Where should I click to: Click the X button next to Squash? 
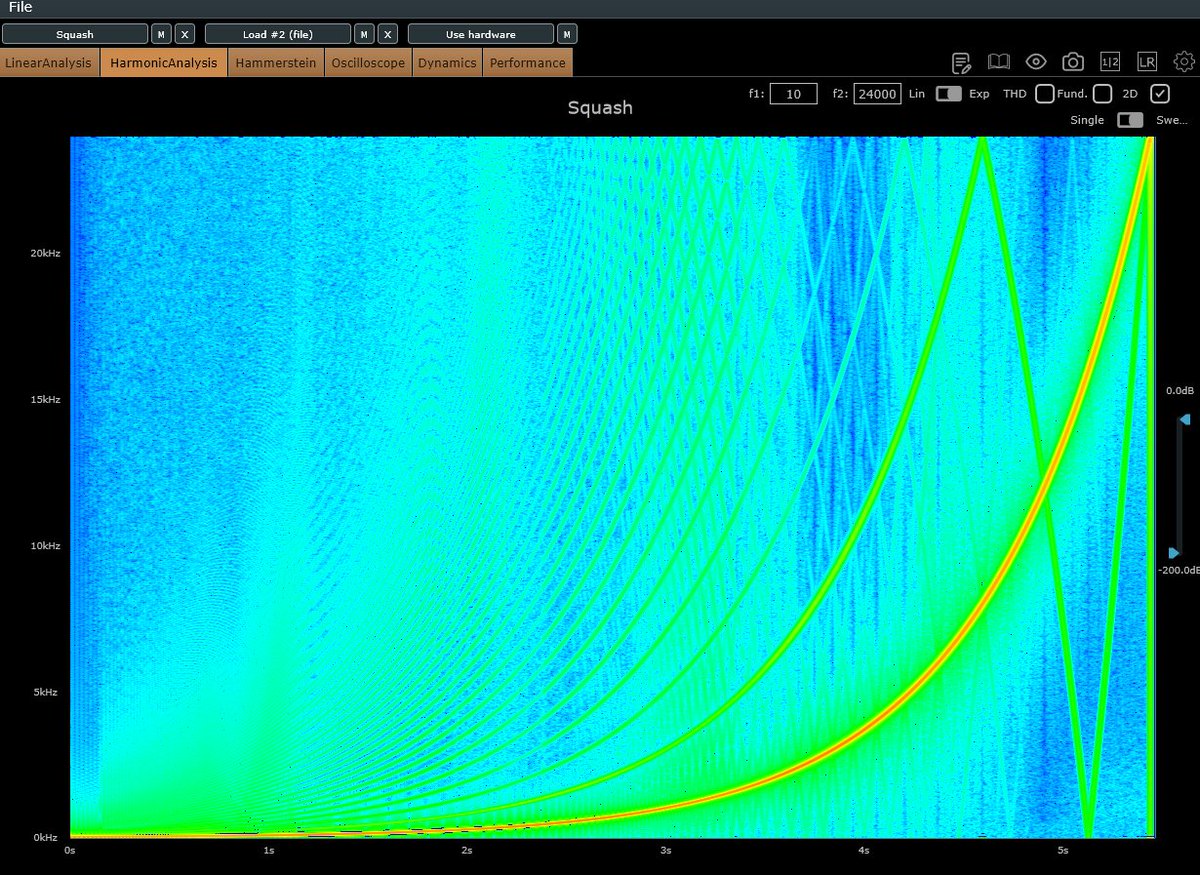[x=185, y=34]
